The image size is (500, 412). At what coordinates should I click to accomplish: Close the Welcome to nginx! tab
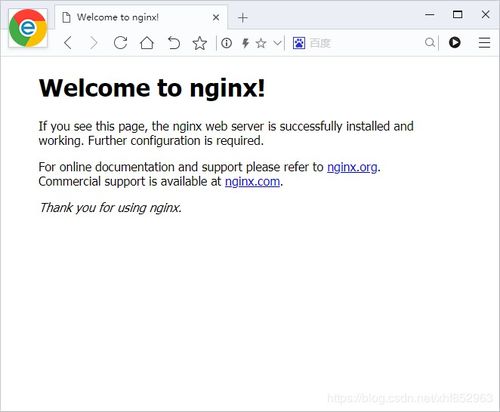coord(216,17)
